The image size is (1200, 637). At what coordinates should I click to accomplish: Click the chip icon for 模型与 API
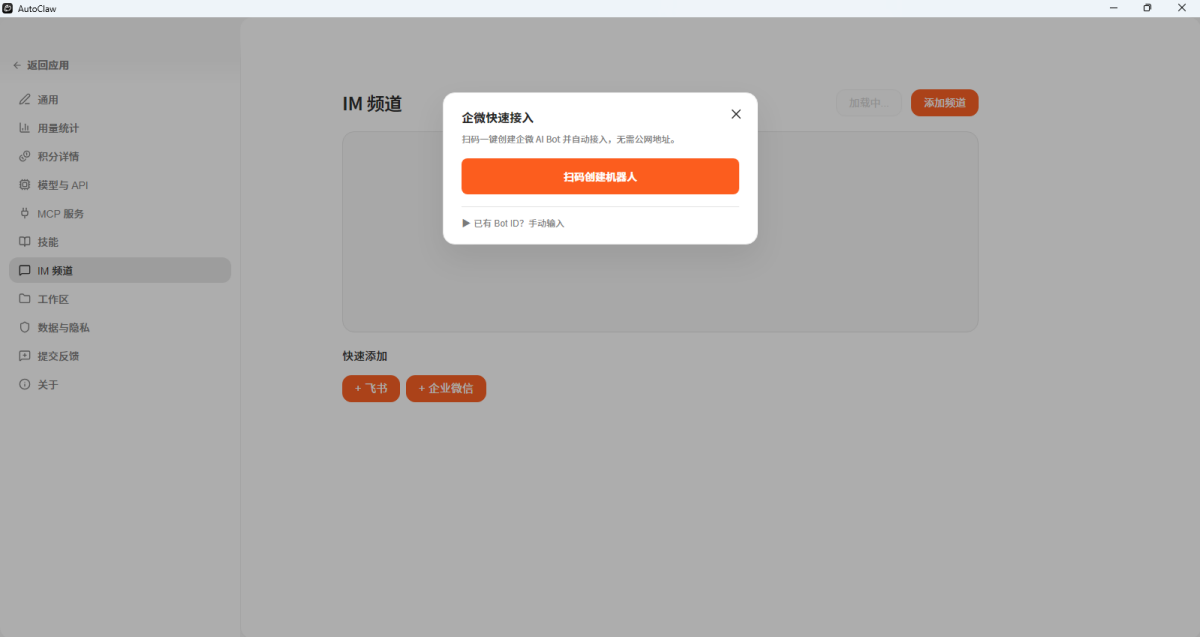pyautogui.click(x=25, y=185)
